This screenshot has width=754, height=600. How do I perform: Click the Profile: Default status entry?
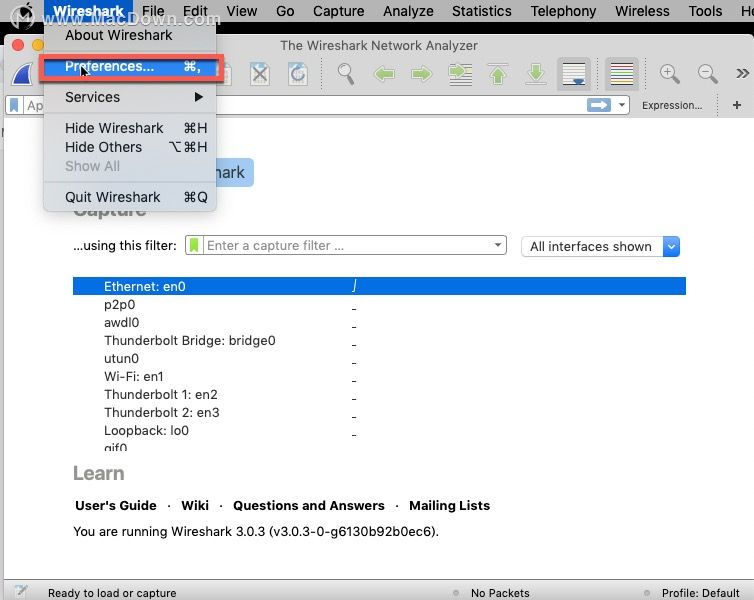point(700,593)
